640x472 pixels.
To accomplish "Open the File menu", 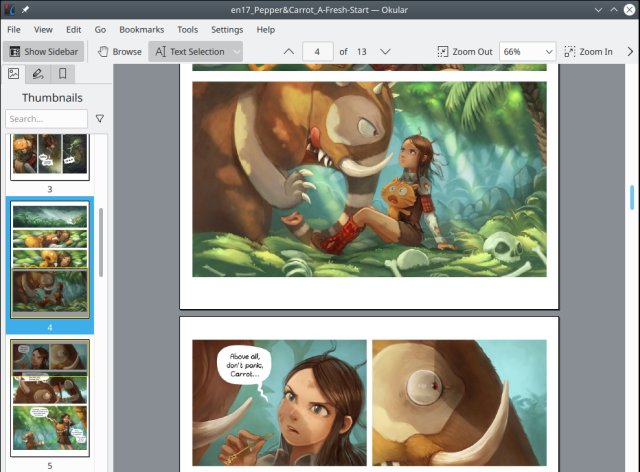I will [14, 29].
